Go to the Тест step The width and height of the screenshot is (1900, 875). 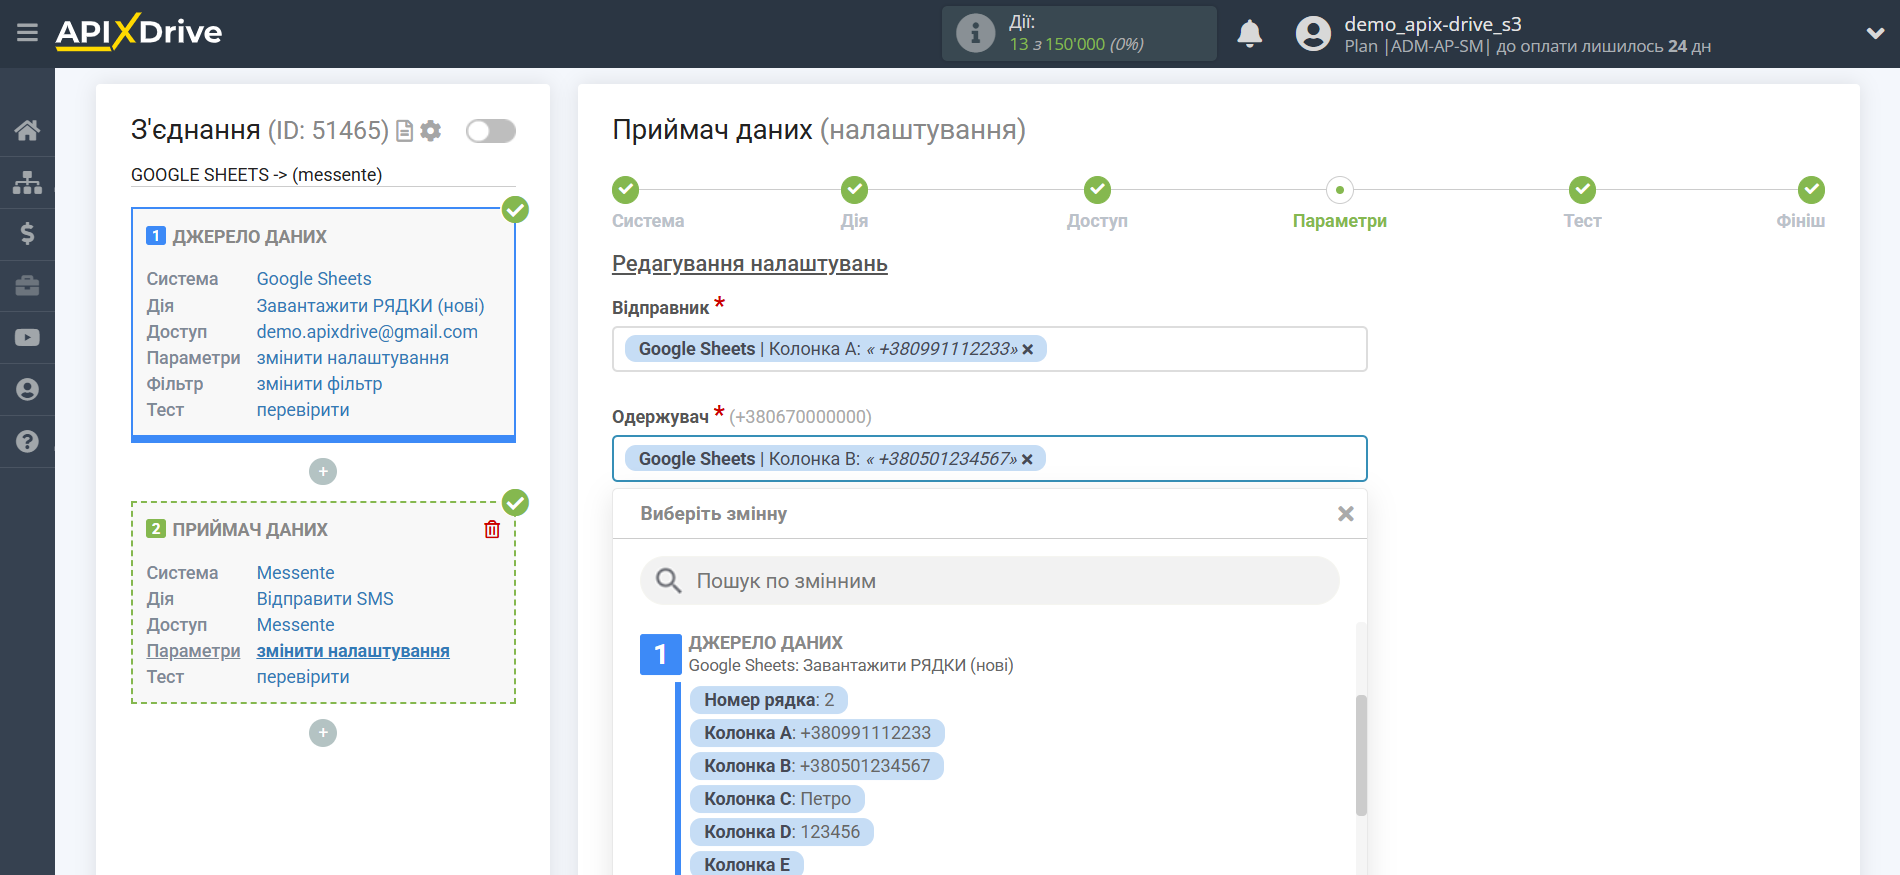point(1582,203)
